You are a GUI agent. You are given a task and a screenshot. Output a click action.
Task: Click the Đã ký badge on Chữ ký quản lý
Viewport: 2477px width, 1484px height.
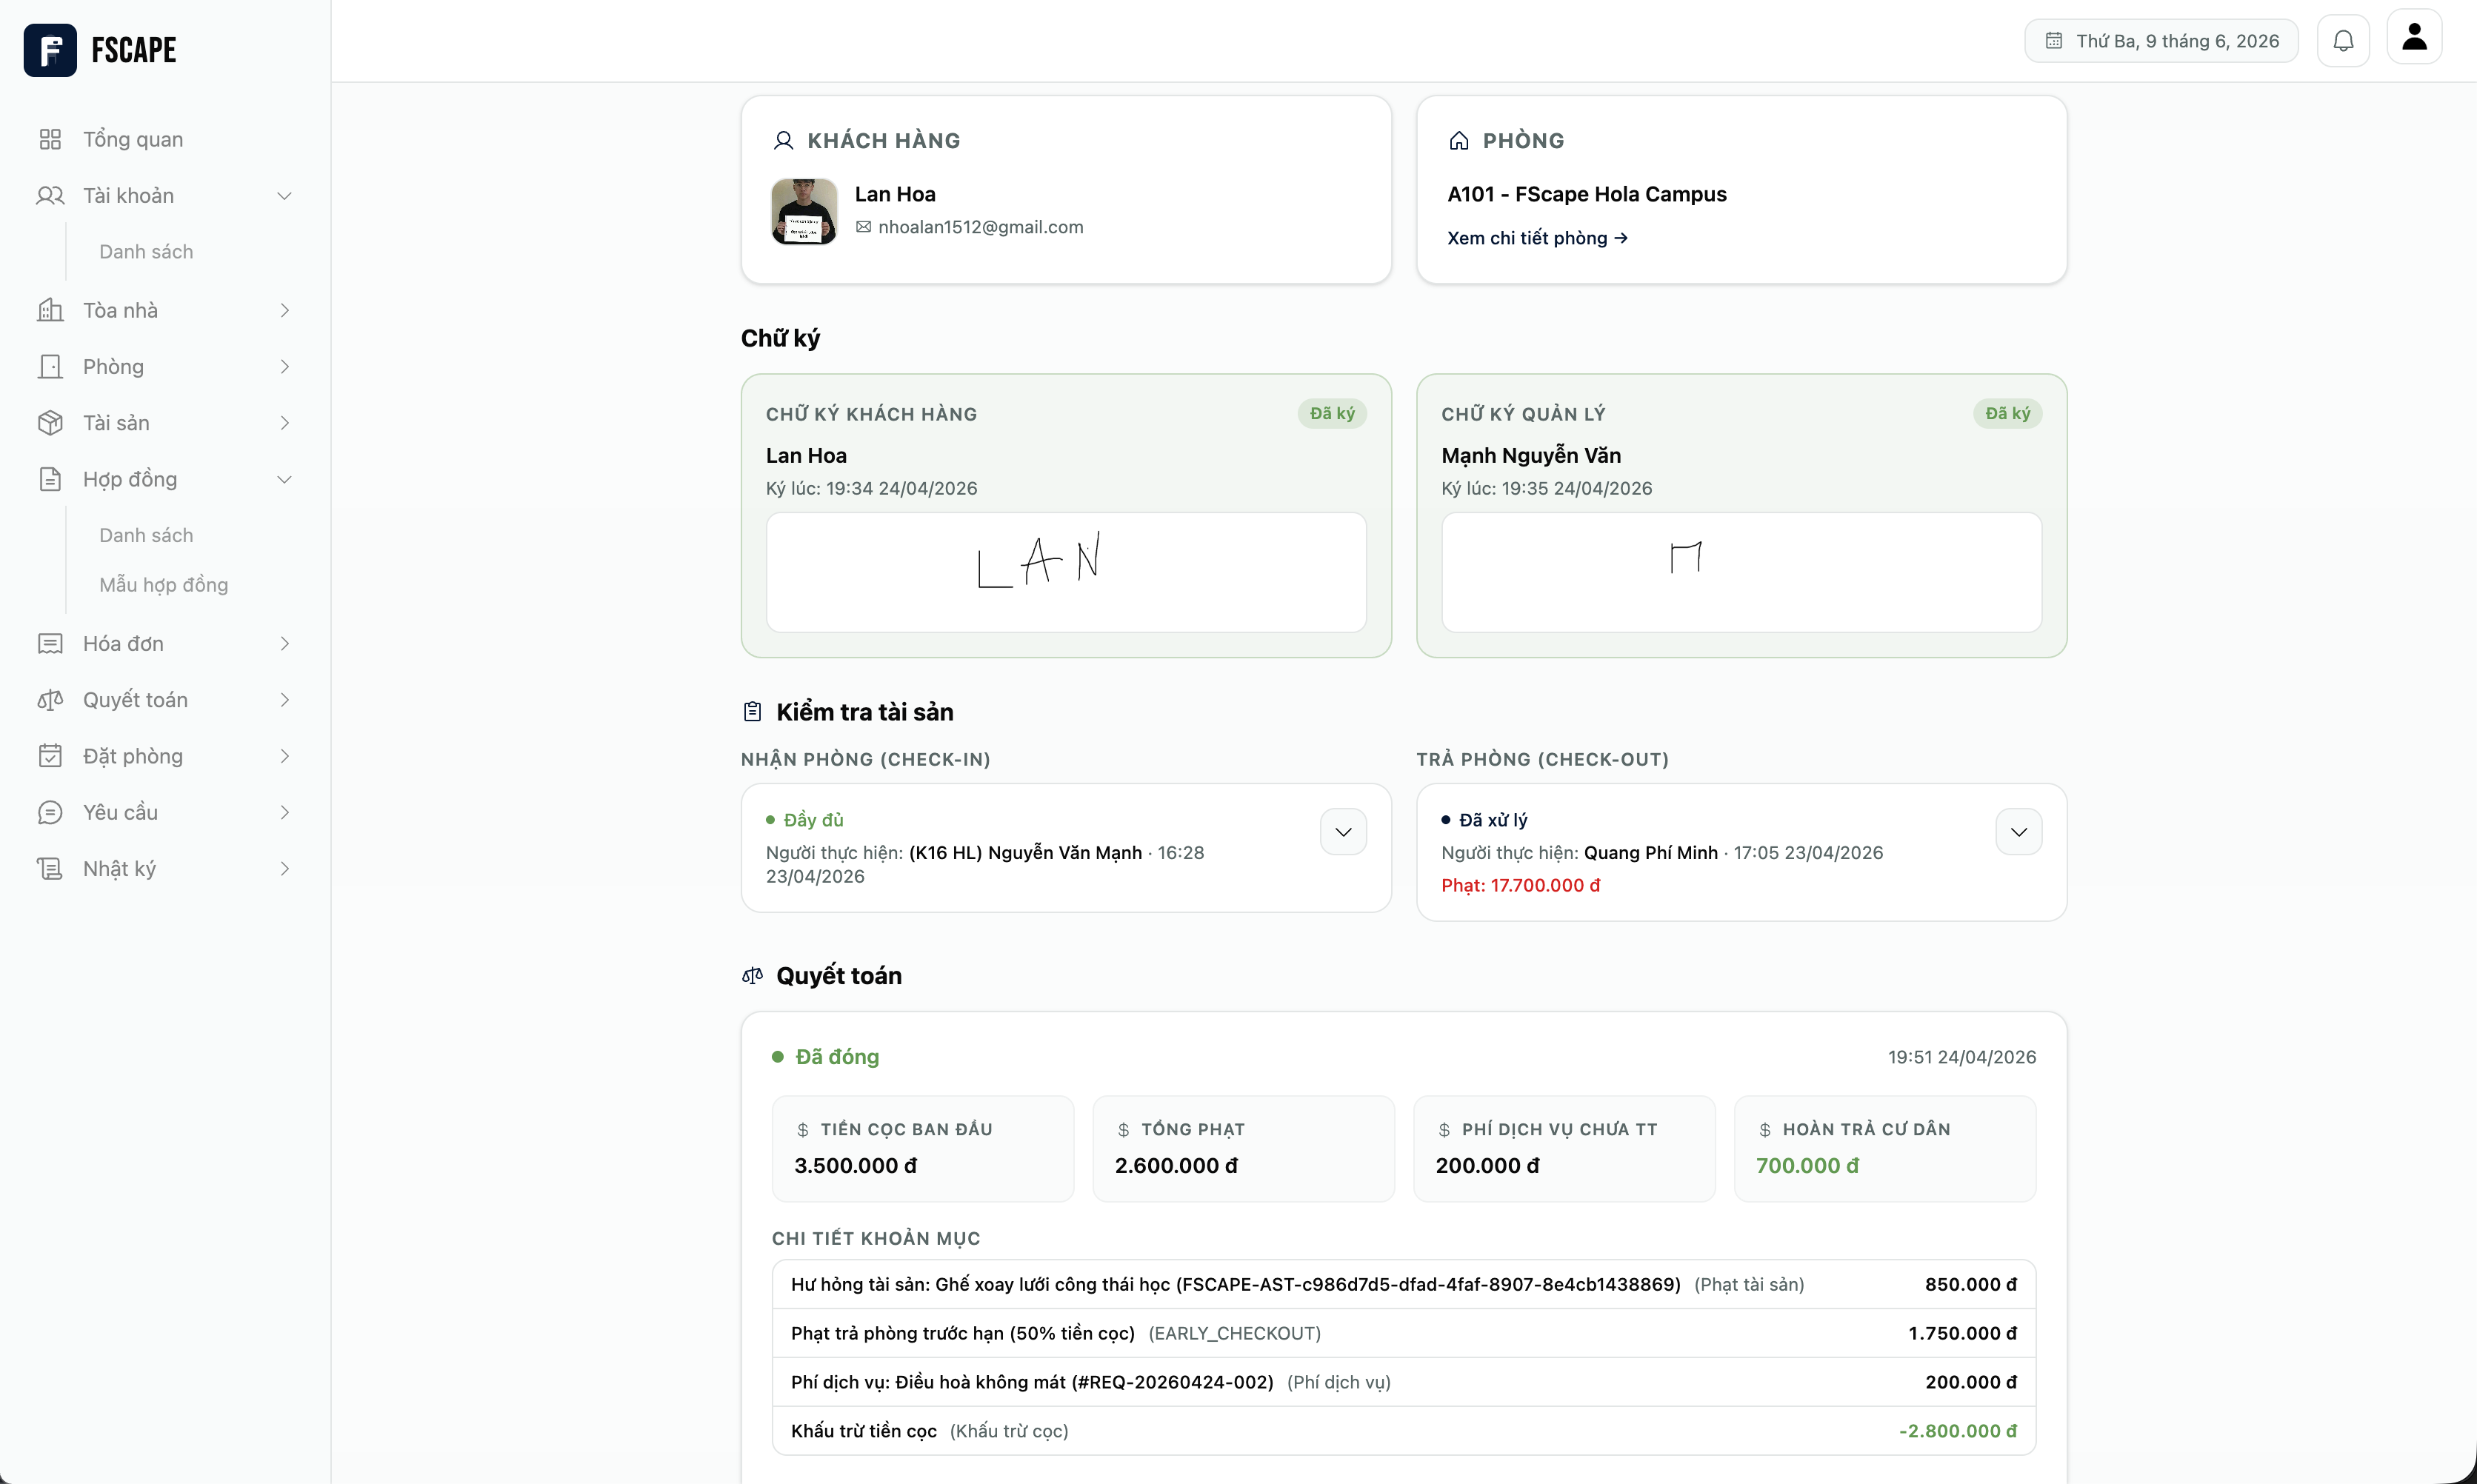coord(2007,414)
